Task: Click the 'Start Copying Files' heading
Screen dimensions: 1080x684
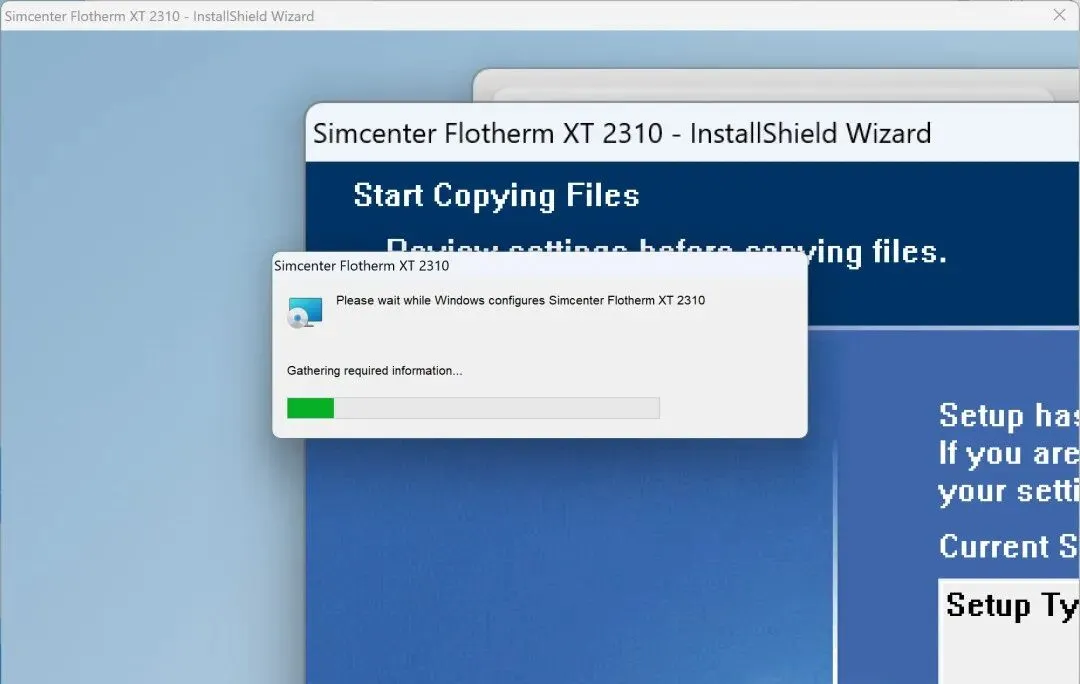Action: coord(496,196)
